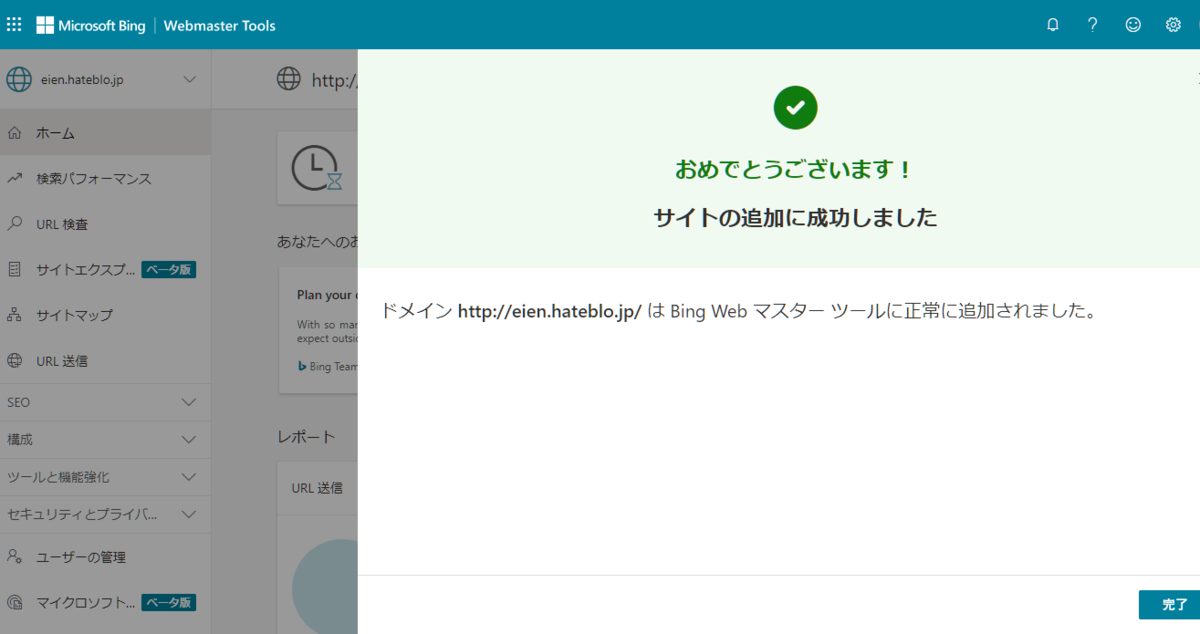Click the globe icon beside eien.hateblo.jp
The image size is (1200, 634).
tap(19, 79)
